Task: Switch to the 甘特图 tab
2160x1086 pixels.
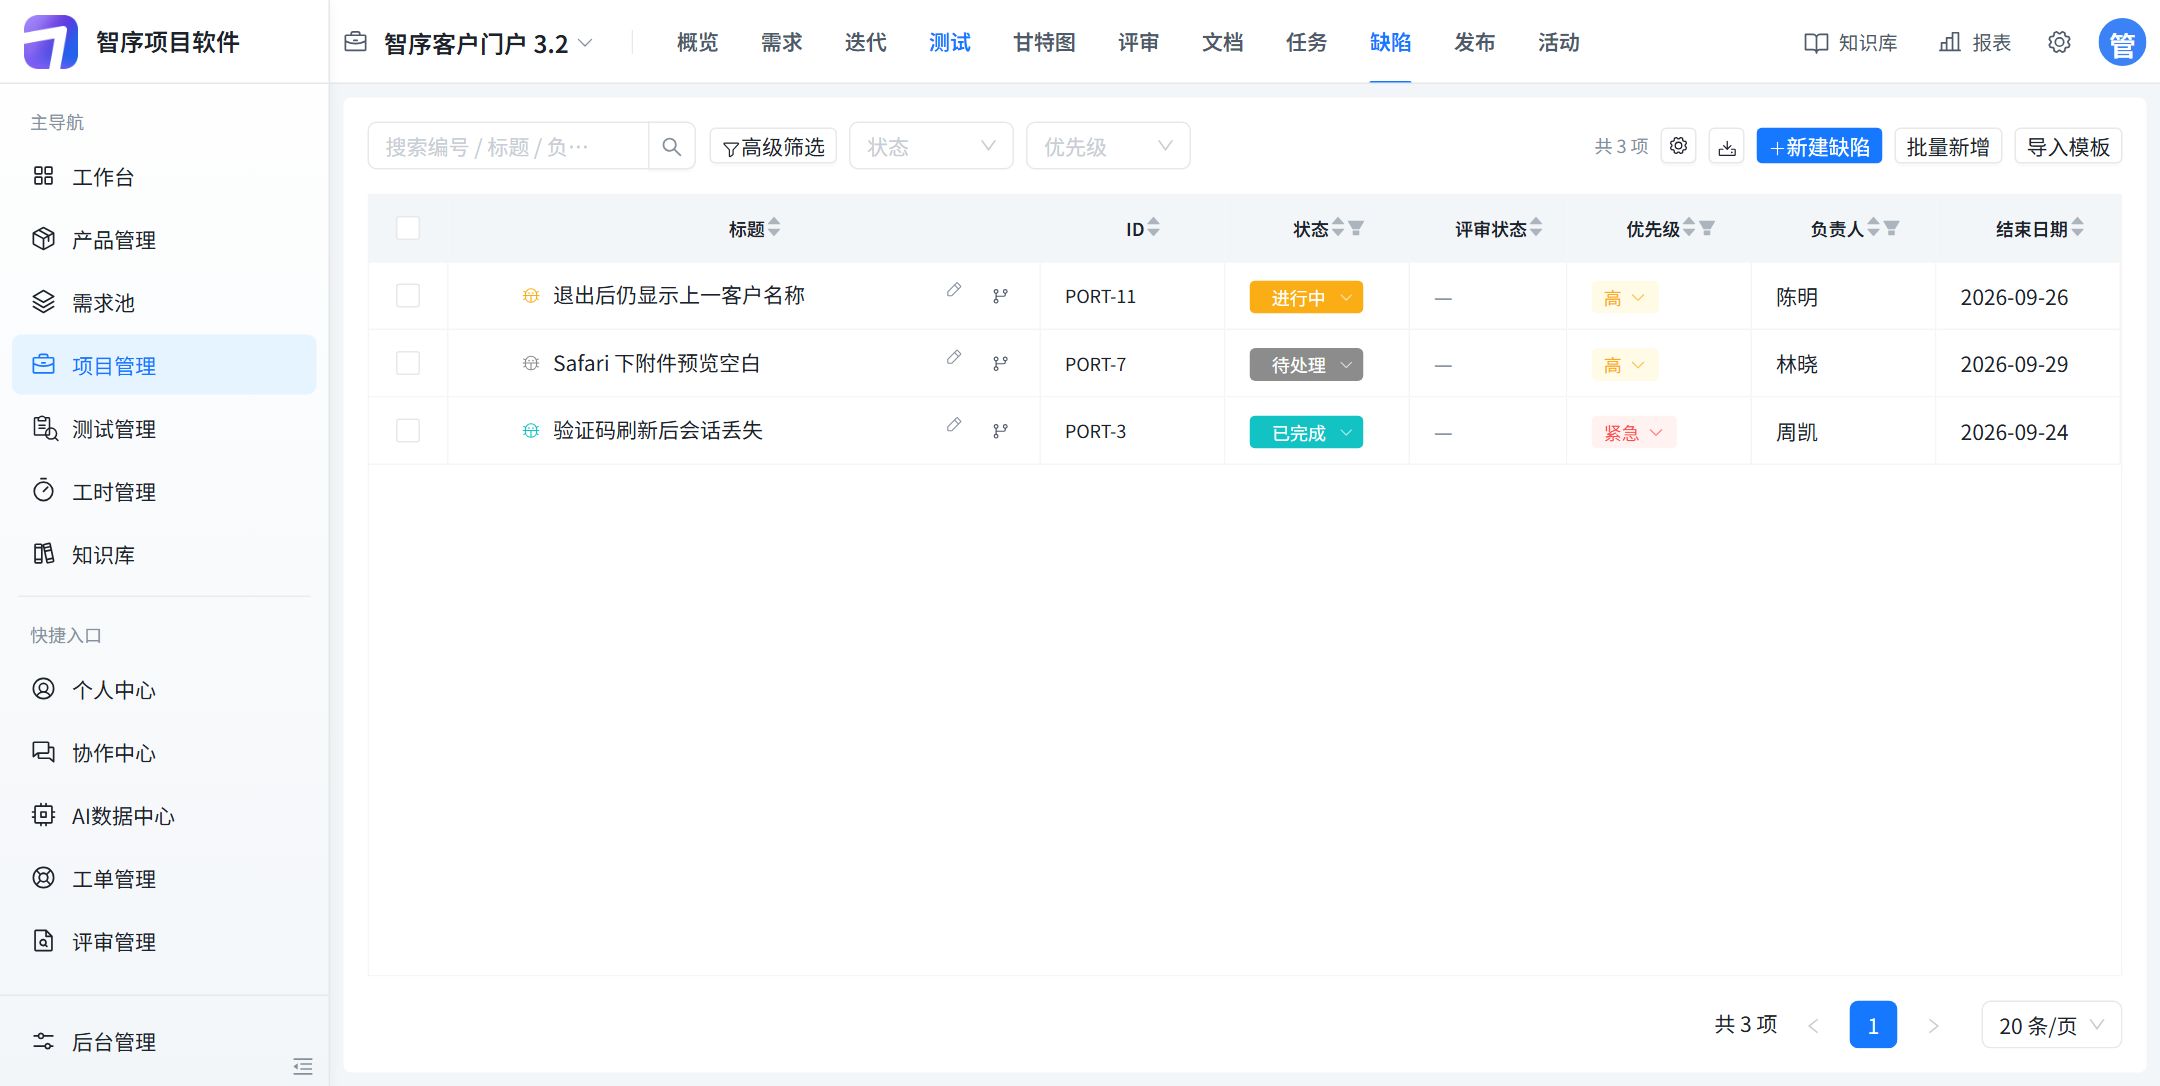Action: [1044, 42]
